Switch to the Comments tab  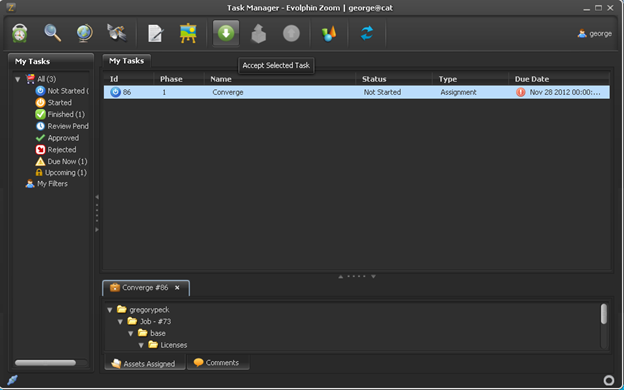coord(218,363)
